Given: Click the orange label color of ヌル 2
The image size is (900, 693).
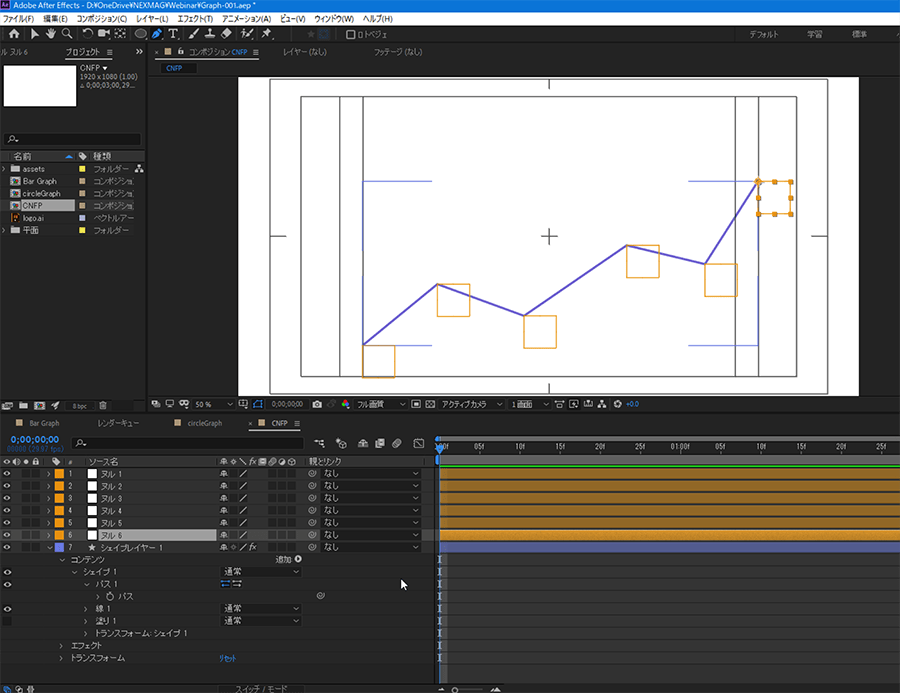Looking at the screenshot, I should (x=58, y=486).
